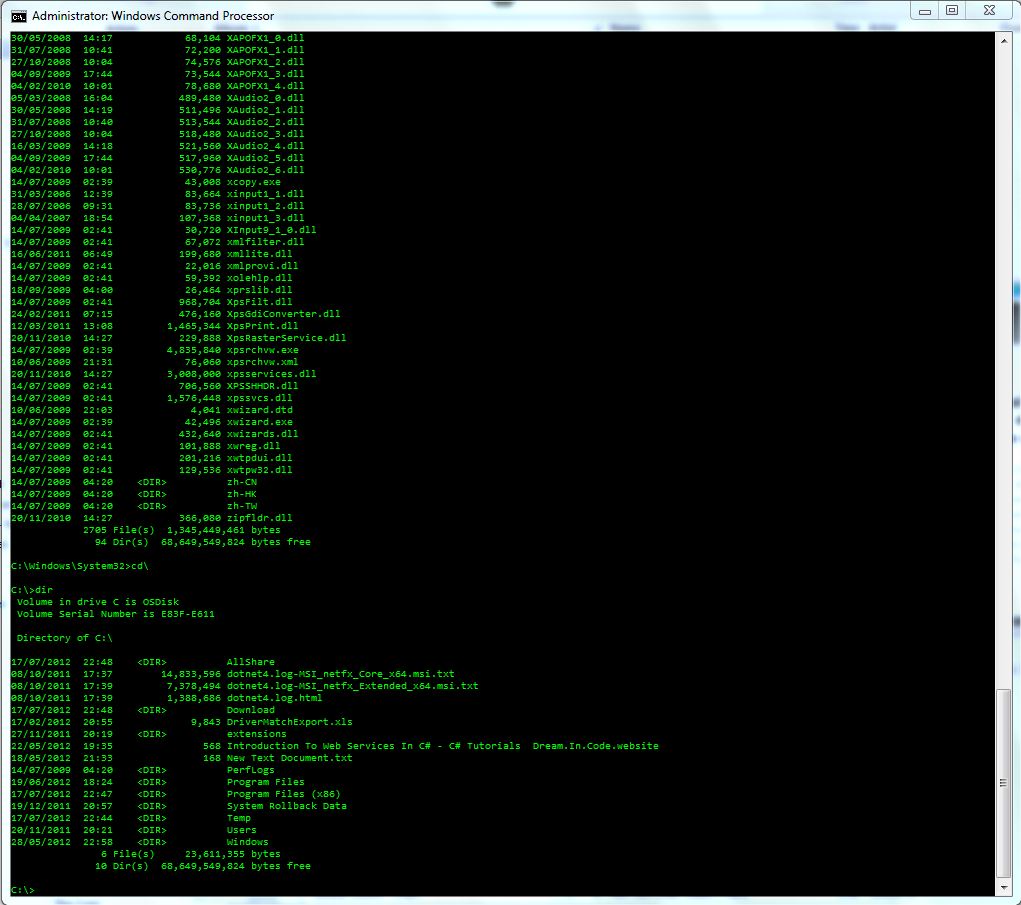1021x905 pixels.
Task: Click the 'System Rollback Data' directory entry
Action: (x=287, y=807)
